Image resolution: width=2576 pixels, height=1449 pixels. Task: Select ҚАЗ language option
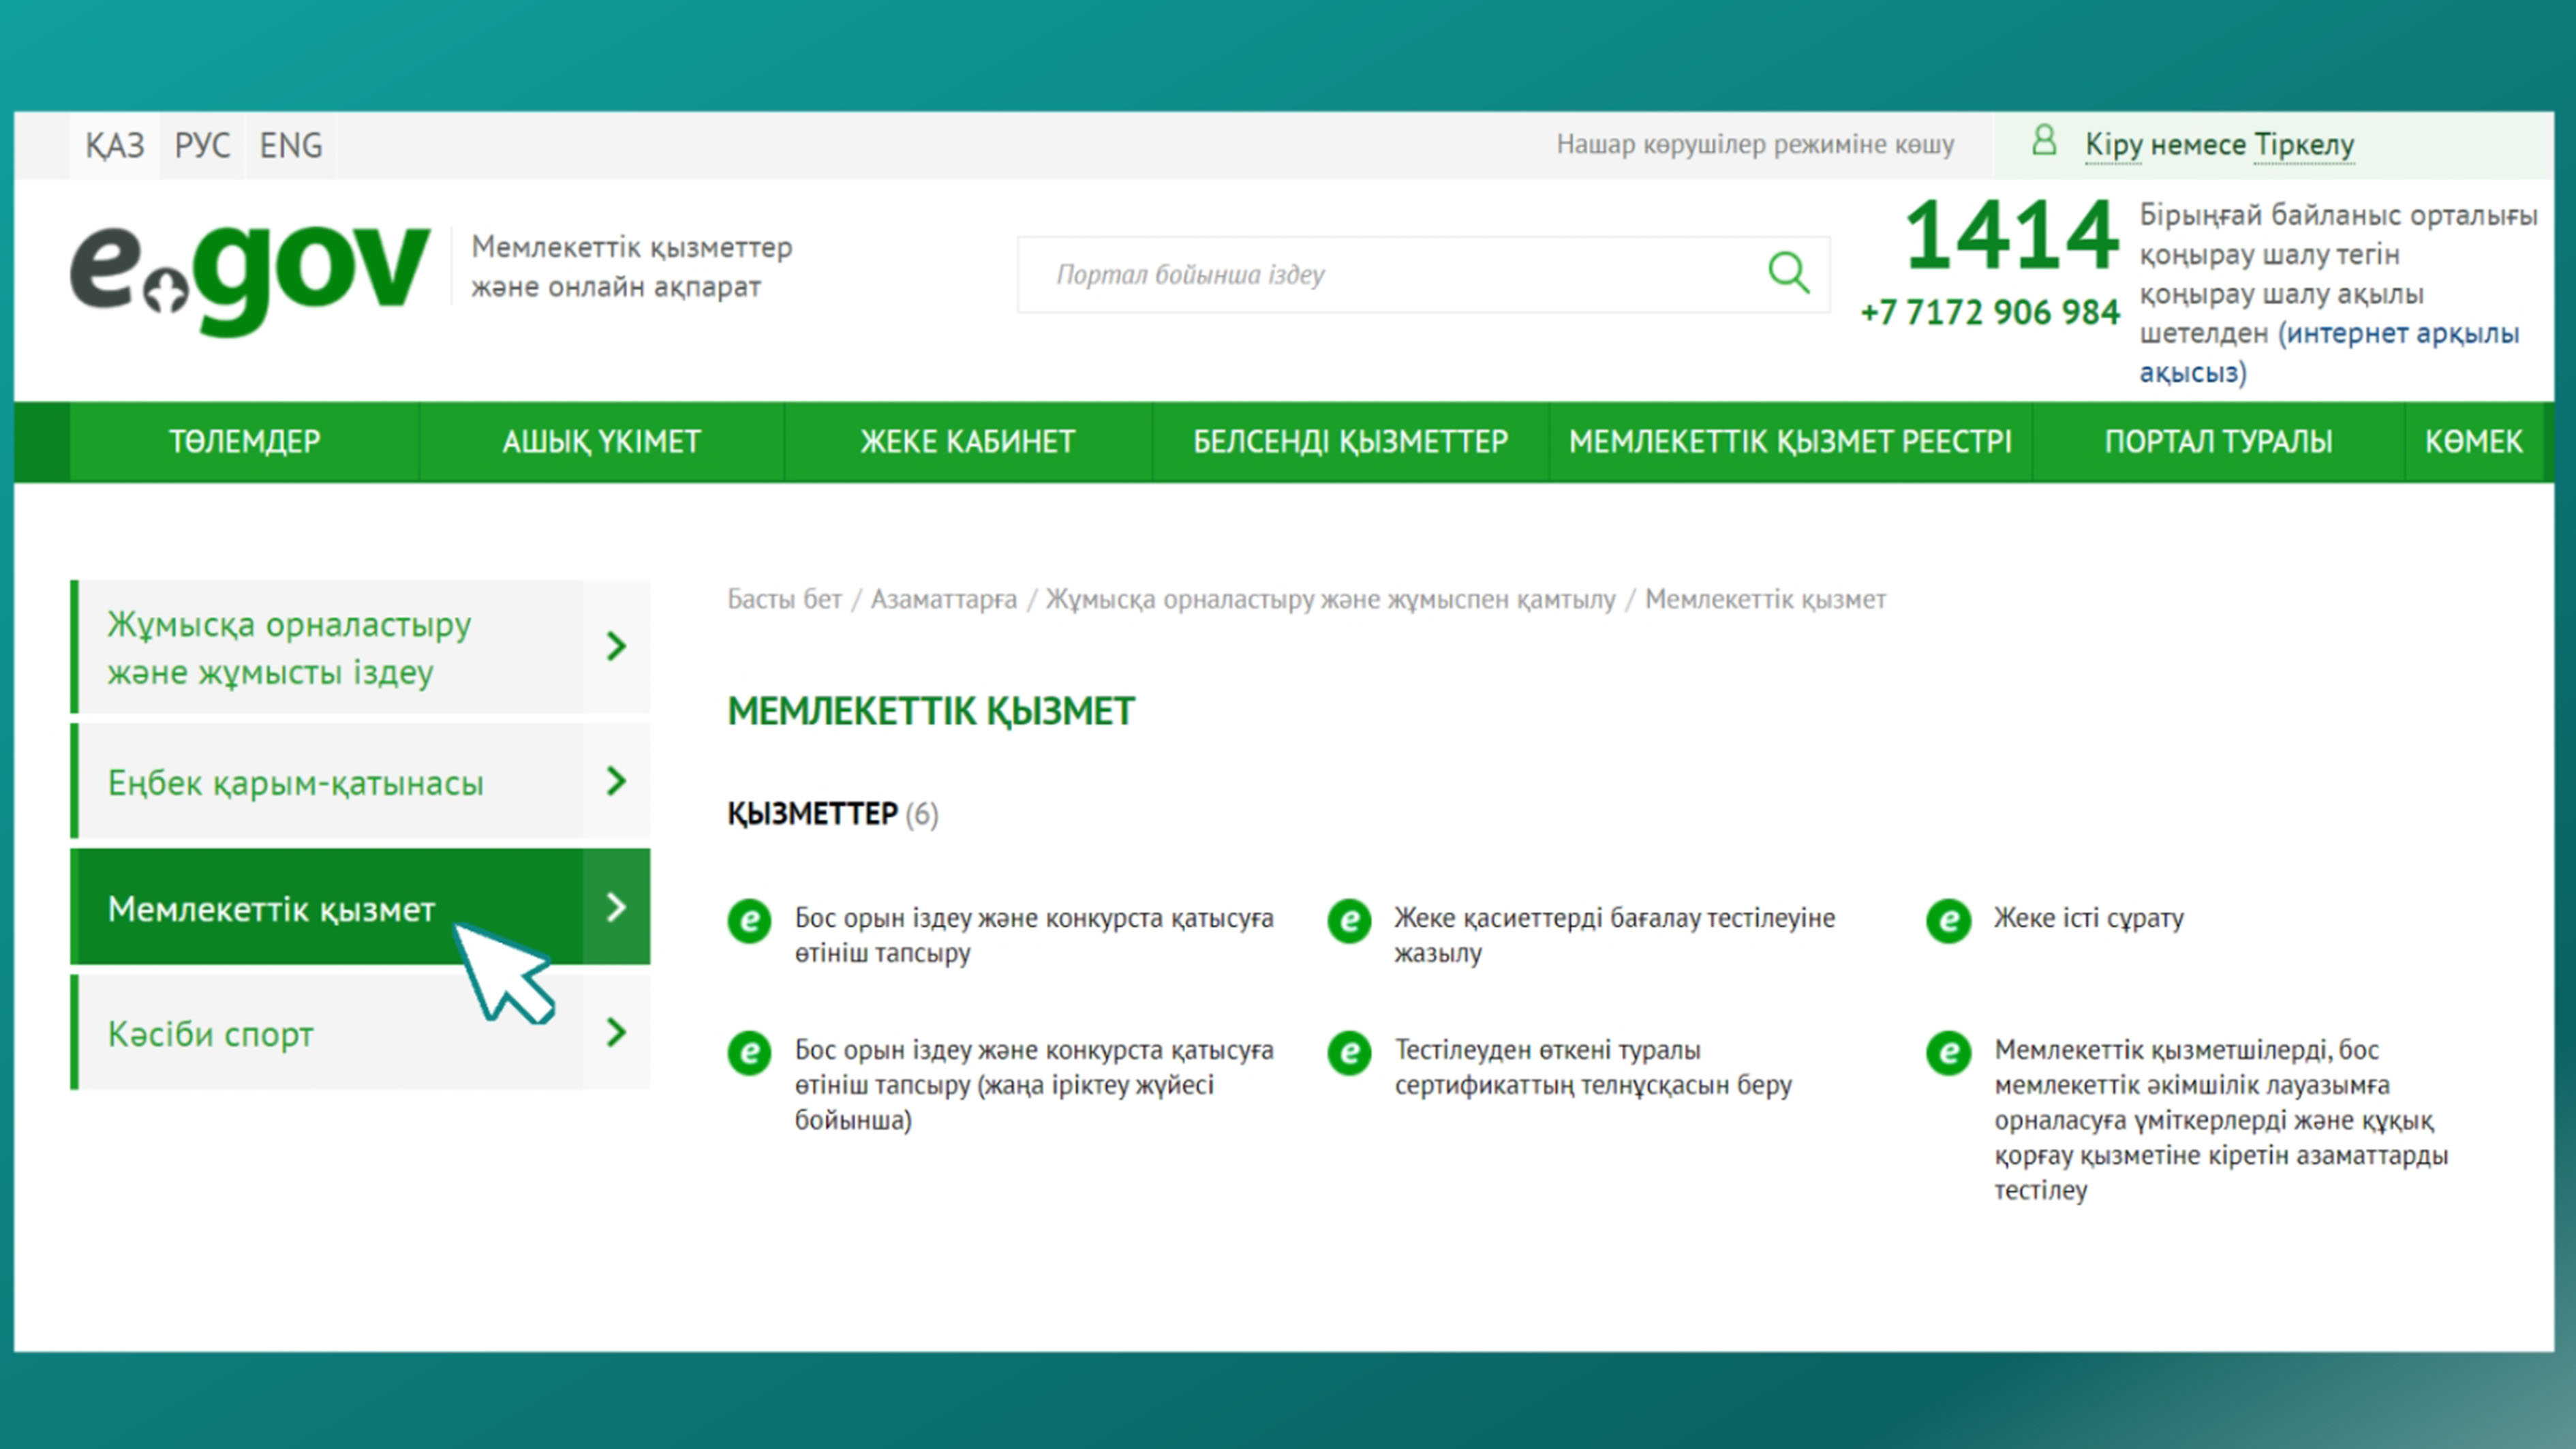tap(114, 146)
